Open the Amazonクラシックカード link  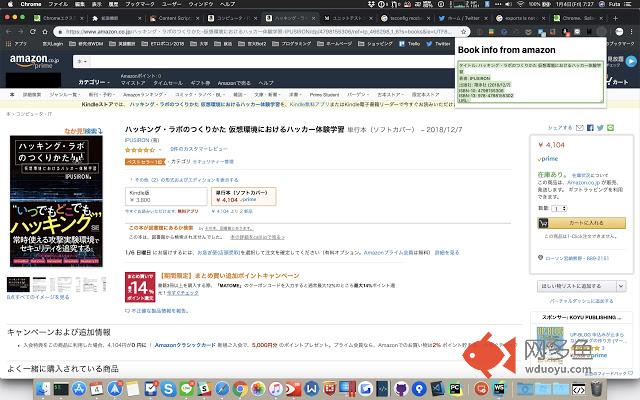tap(184, 345)
